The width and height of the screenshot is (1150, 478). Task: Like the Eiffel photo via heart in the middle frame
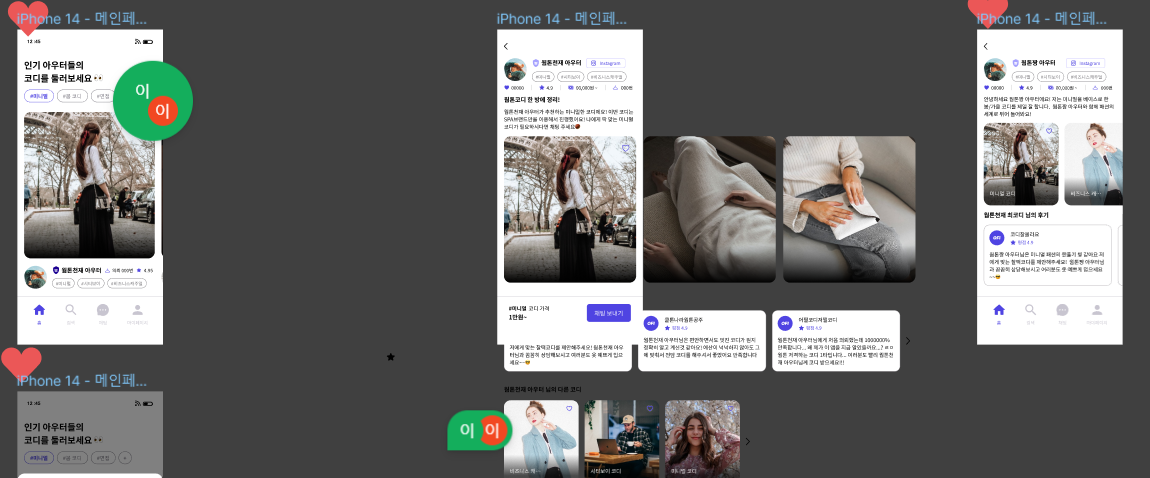coord(626,148)
